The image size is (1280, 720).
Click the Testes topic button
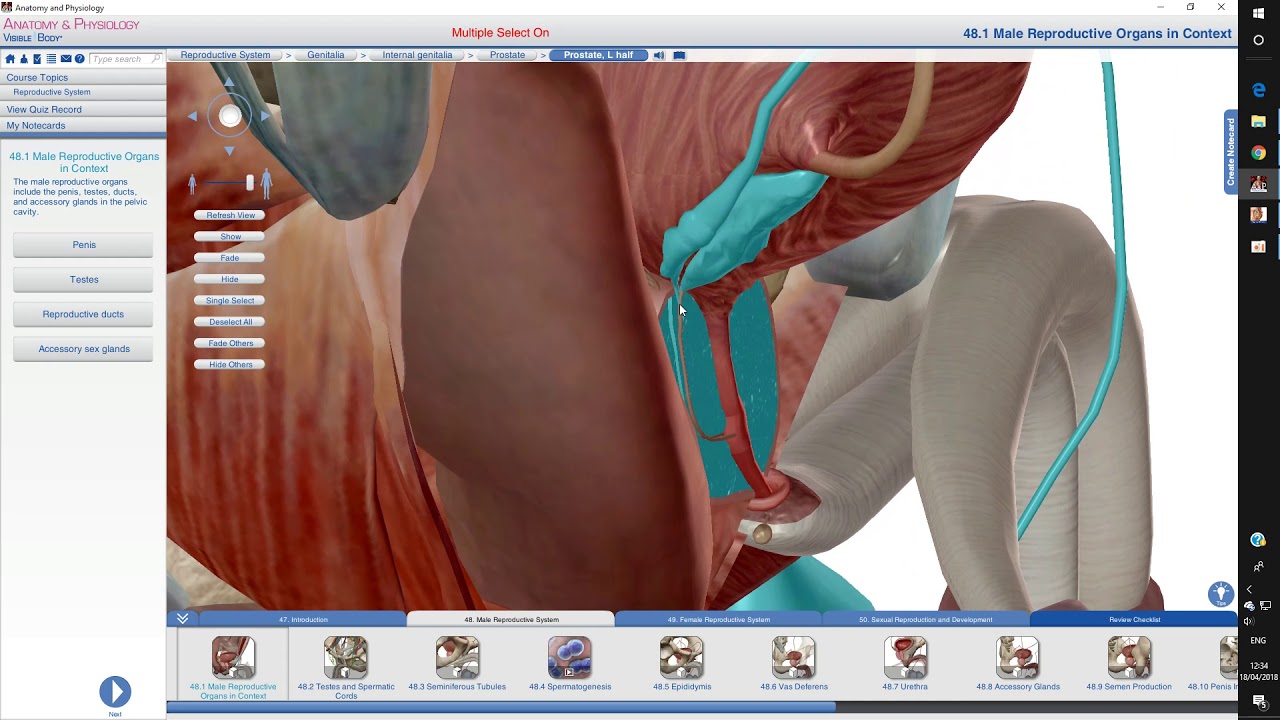pyautogui.click(x=84, y=280)
